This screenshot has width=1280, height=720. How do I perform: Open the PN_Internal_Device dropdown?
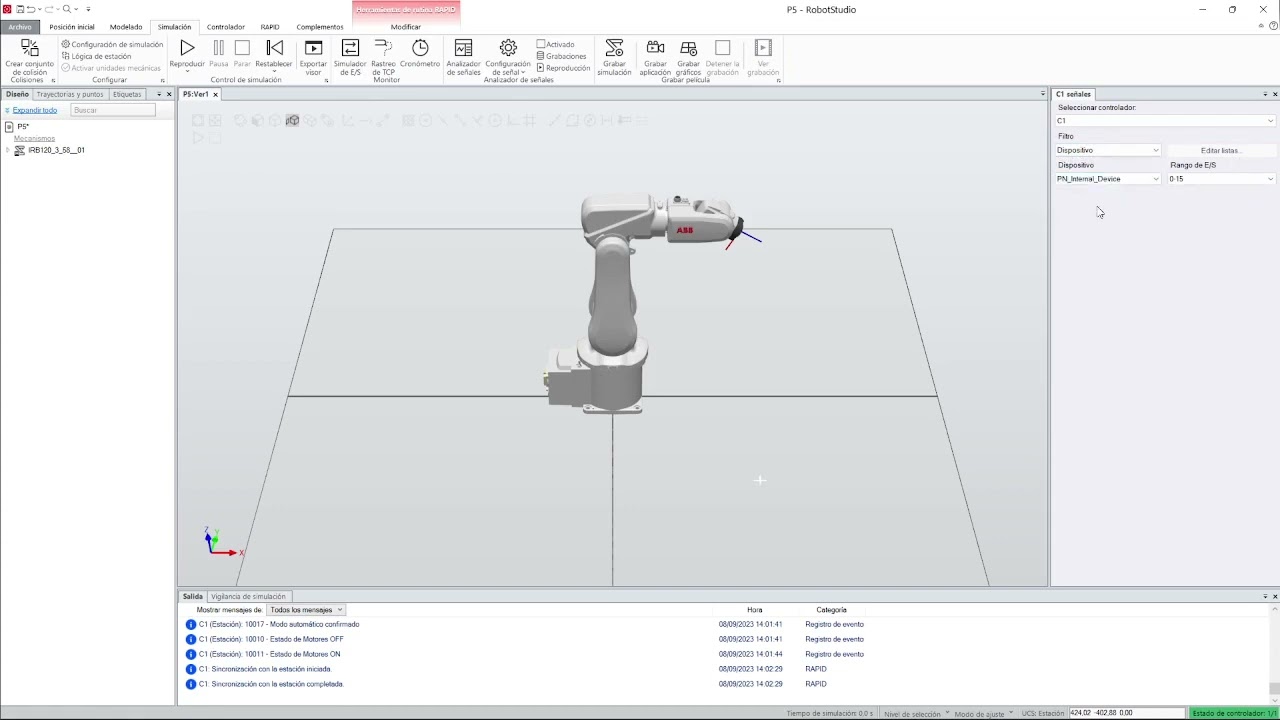point(1108,179)
